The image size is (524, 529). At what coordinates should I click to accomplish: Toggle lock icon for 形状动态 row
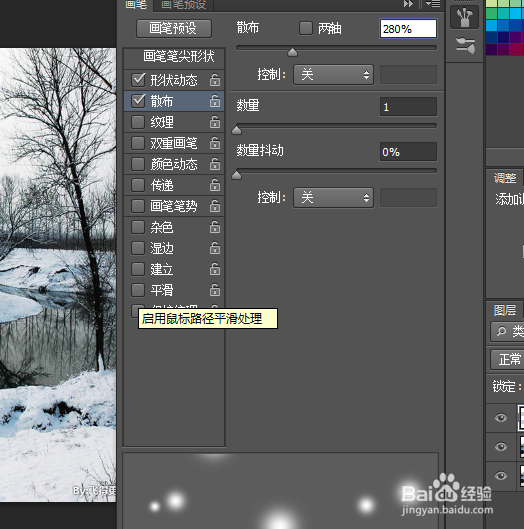click(x=215, y=80)
